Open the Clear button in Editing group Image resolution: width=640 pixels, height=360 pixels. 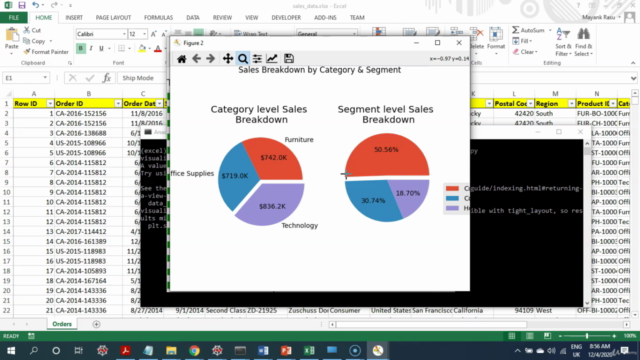[525, 52]
